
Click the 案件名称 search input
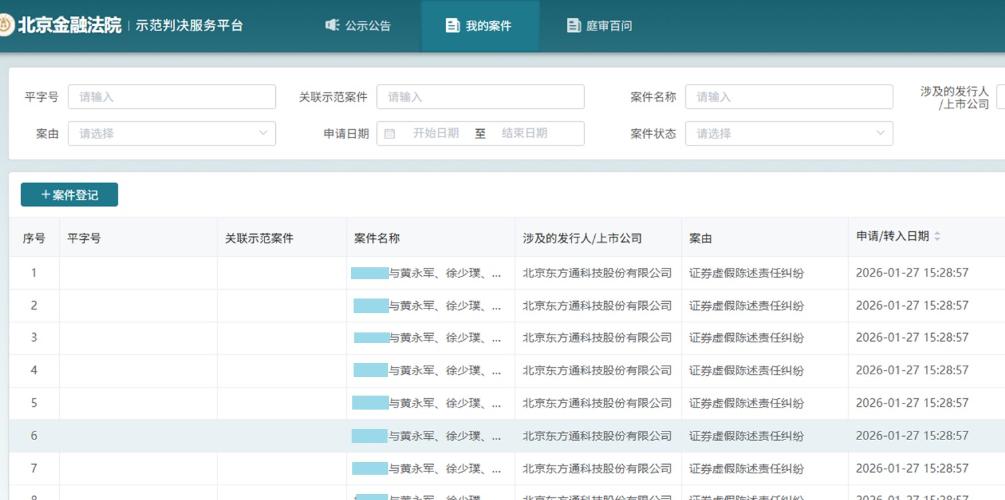pos(788,97)
